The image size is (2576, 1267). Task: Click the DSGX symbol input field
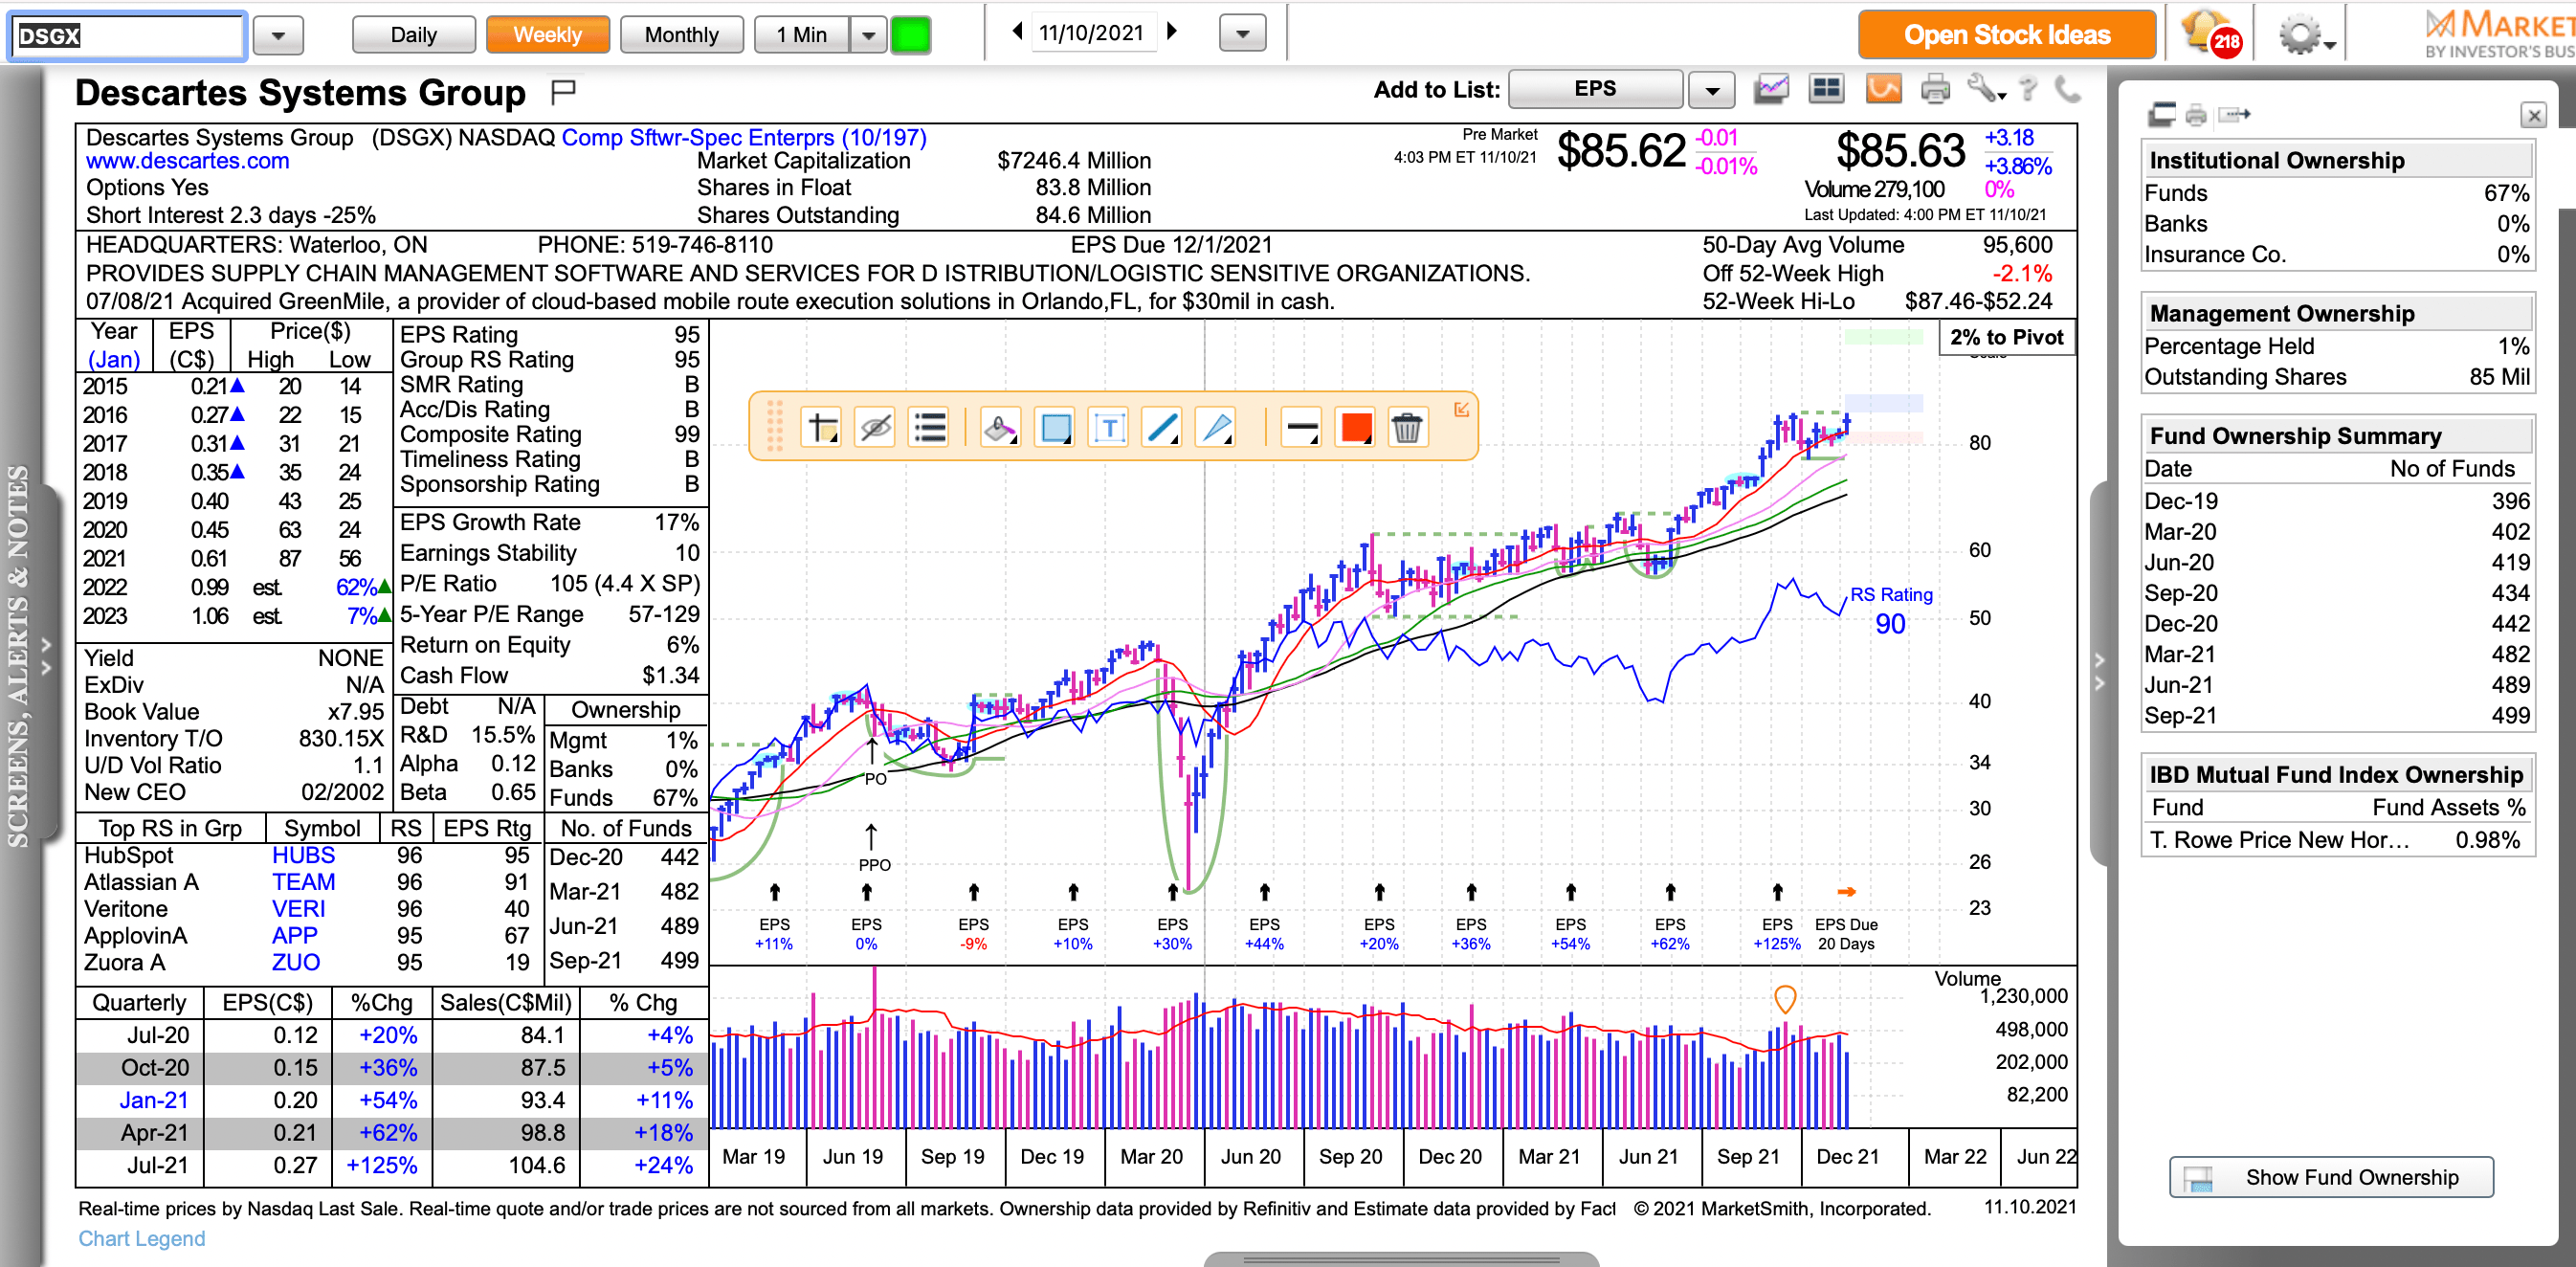pos(127,36)
